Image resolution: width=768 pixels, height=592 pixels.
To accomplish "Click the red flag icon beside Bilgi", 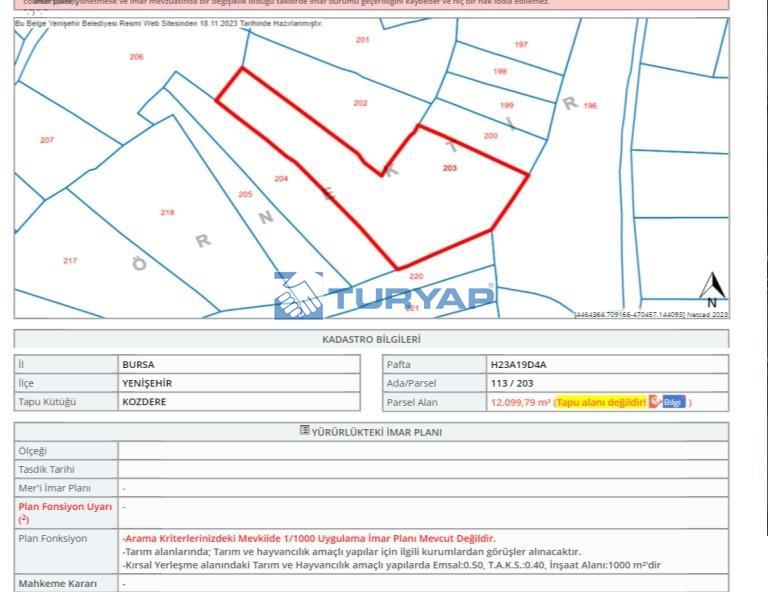I will click(x=655, y=402).
